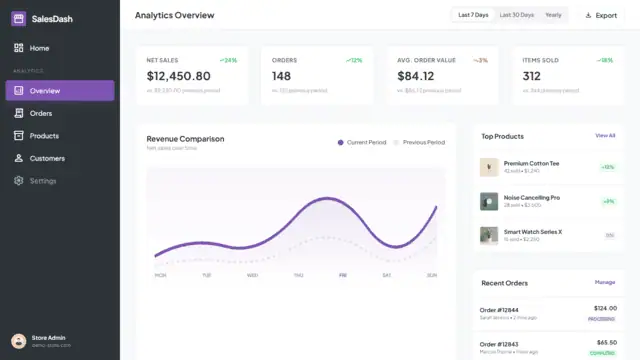
Task: Click the MON label on chart axis
Action: 160,276
